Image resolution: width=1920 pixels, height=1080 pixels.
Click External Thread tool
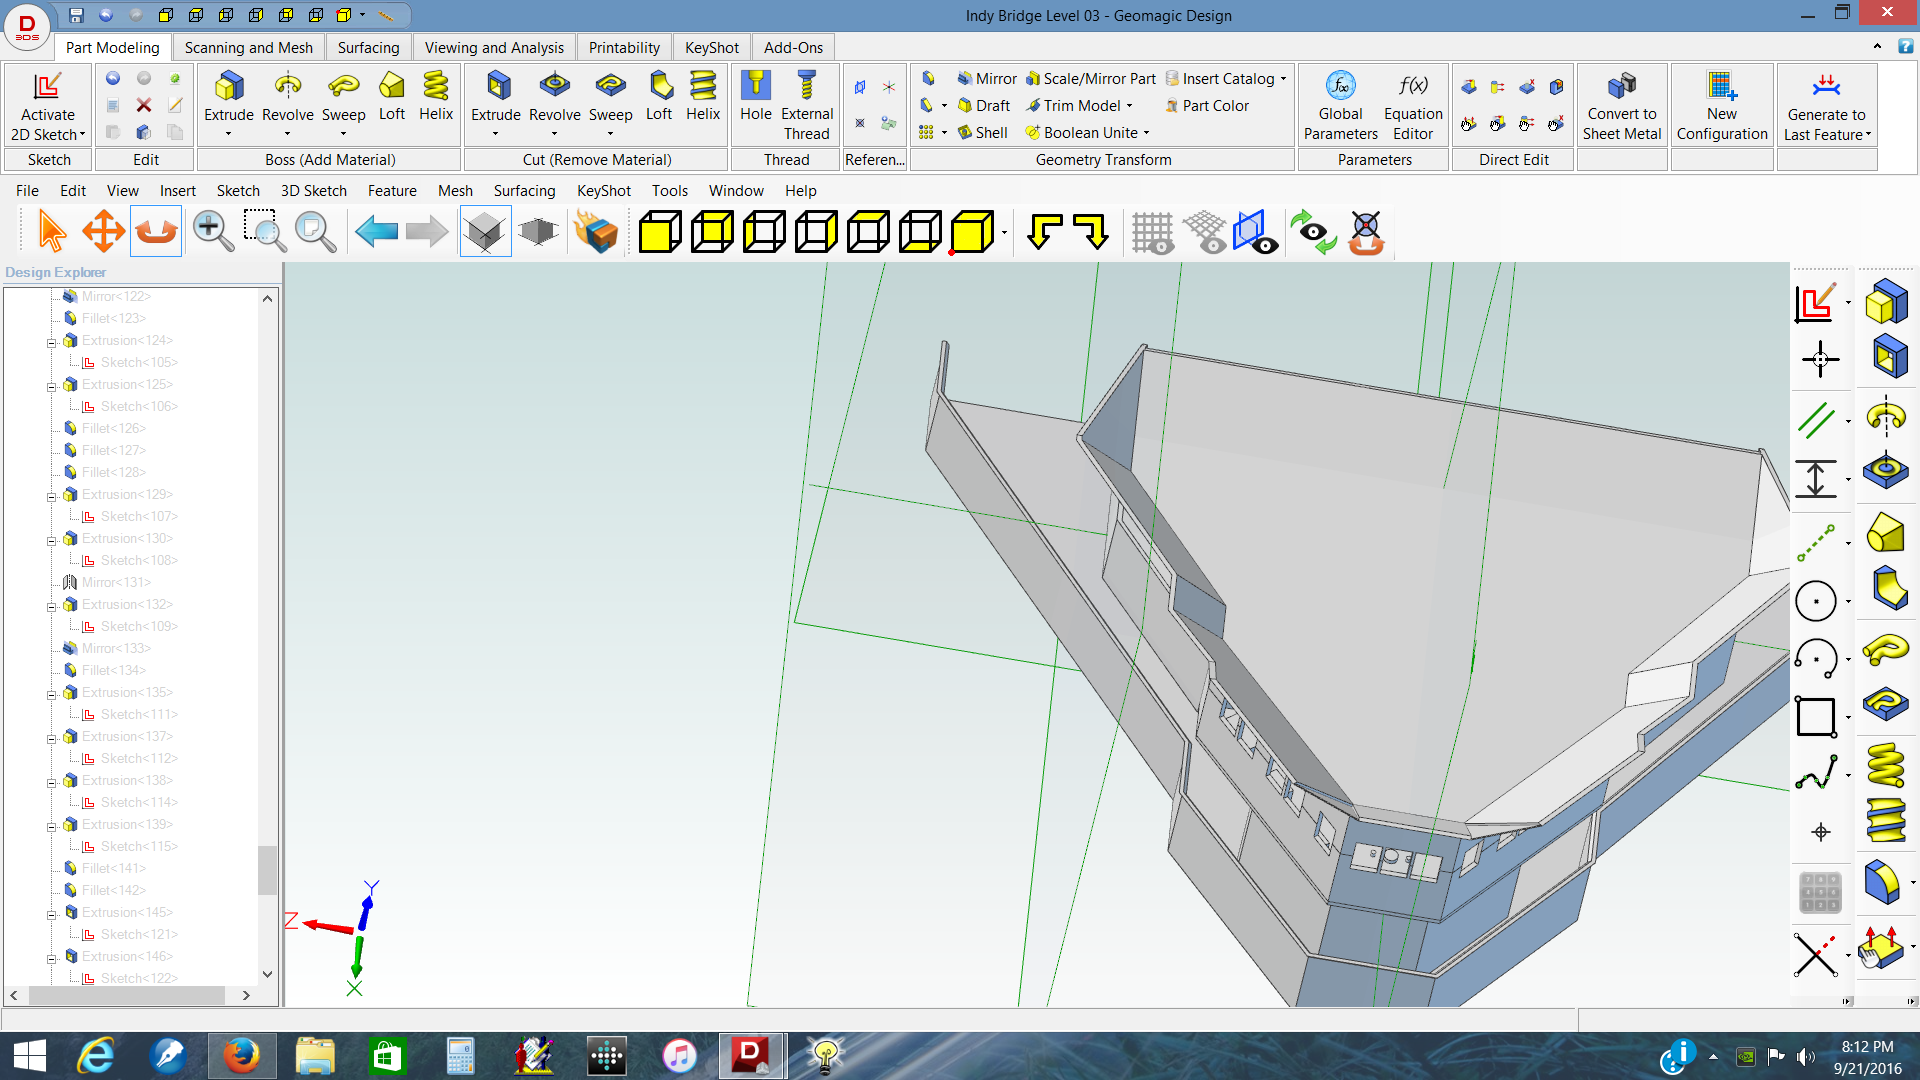click(x=807, y=105)
